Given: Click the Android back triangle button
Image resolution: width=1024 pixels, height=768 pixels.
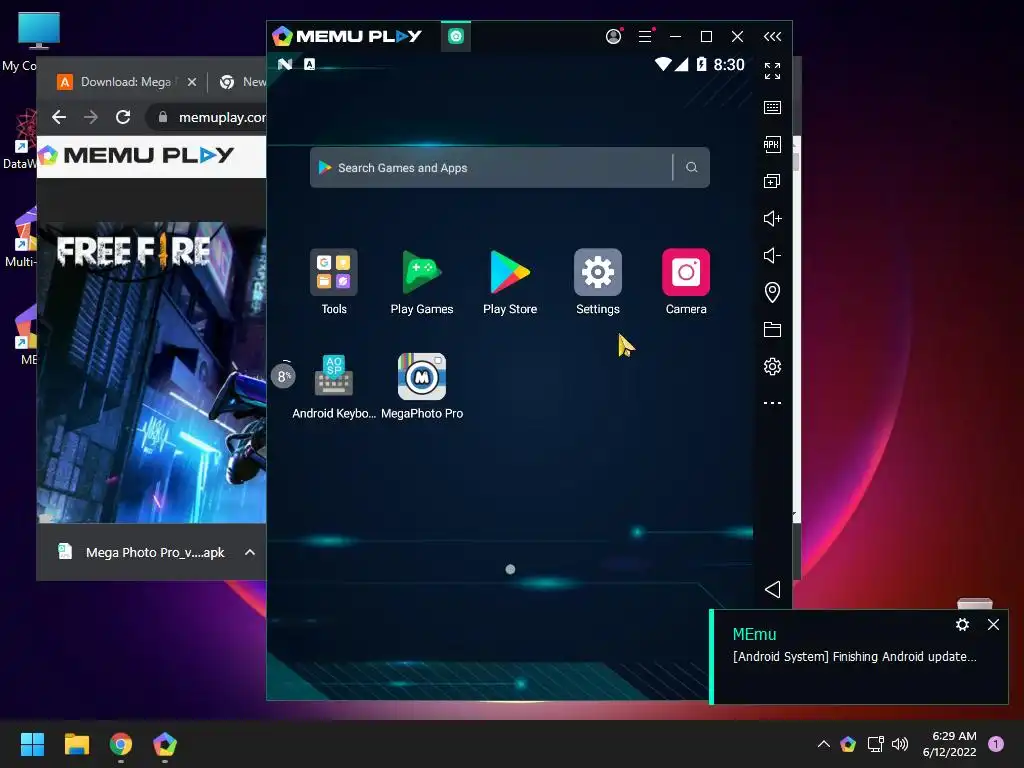Looking at the screenshot, I should coord(772,589).
